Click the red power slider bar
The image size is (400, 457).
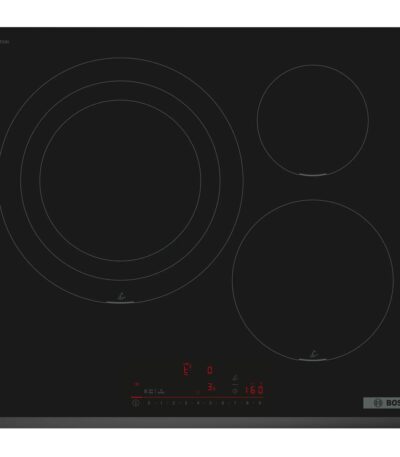click(197, 397)
